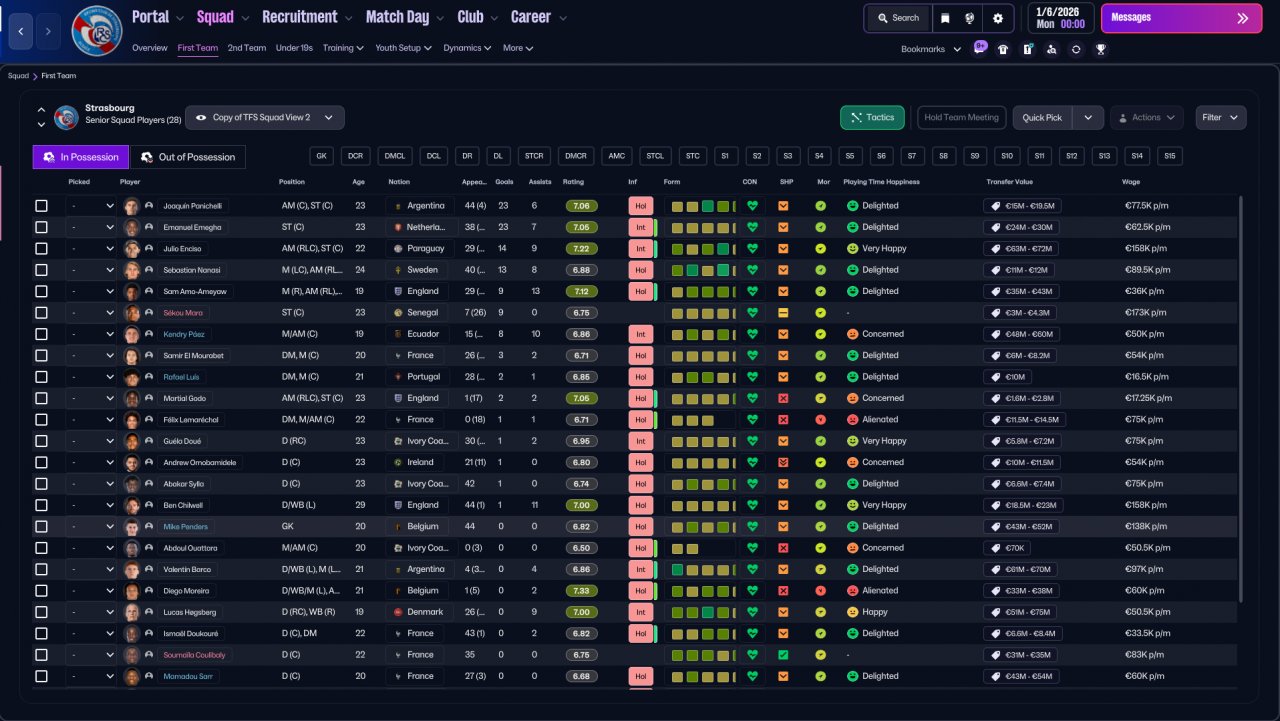1280x721 pixels.
Task: Click the circular refresh shortcut icon
Action: [1076, 48]
